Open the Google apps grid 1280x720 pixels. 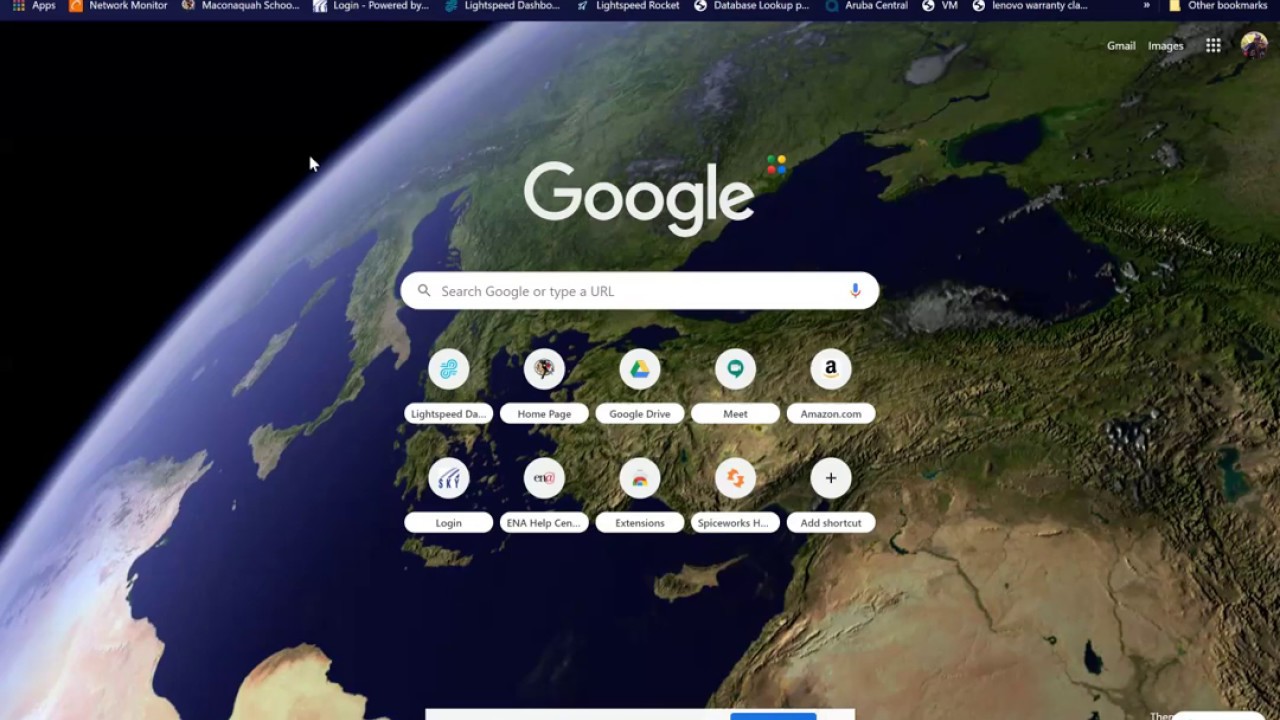(x=1213, y=45)
